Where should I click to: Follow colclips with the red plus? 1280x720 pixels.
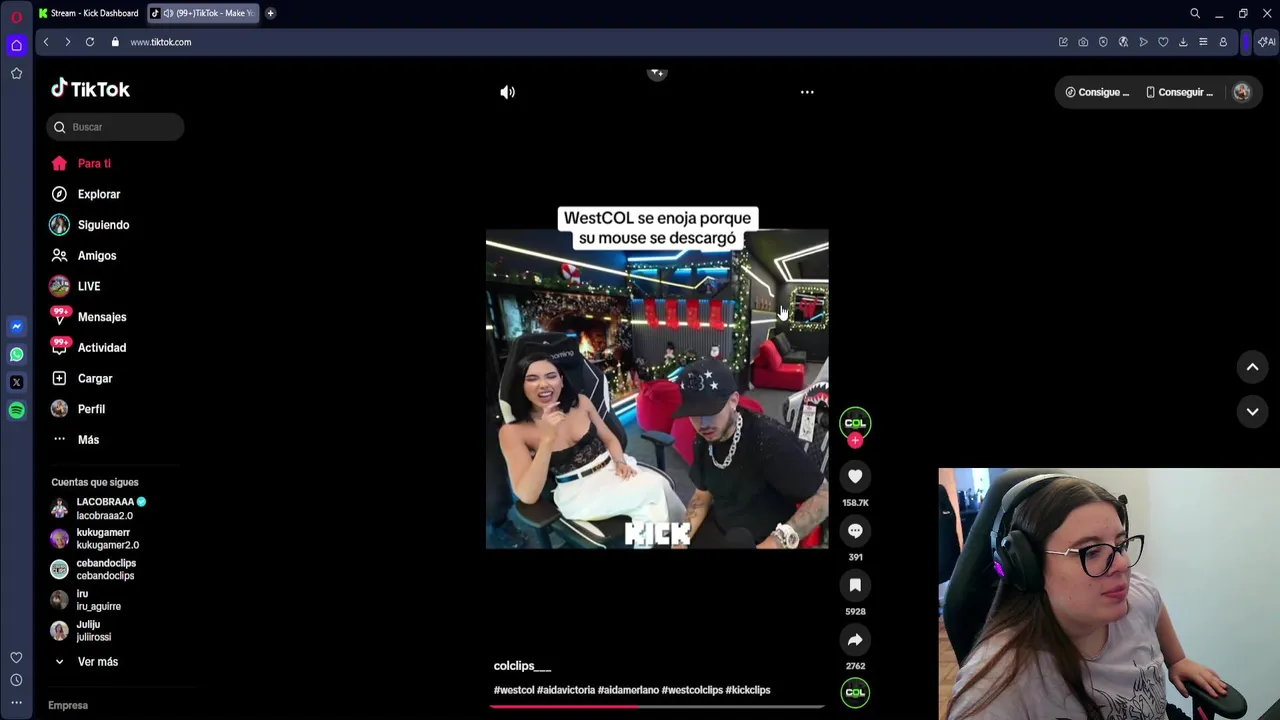pos(855,440)
